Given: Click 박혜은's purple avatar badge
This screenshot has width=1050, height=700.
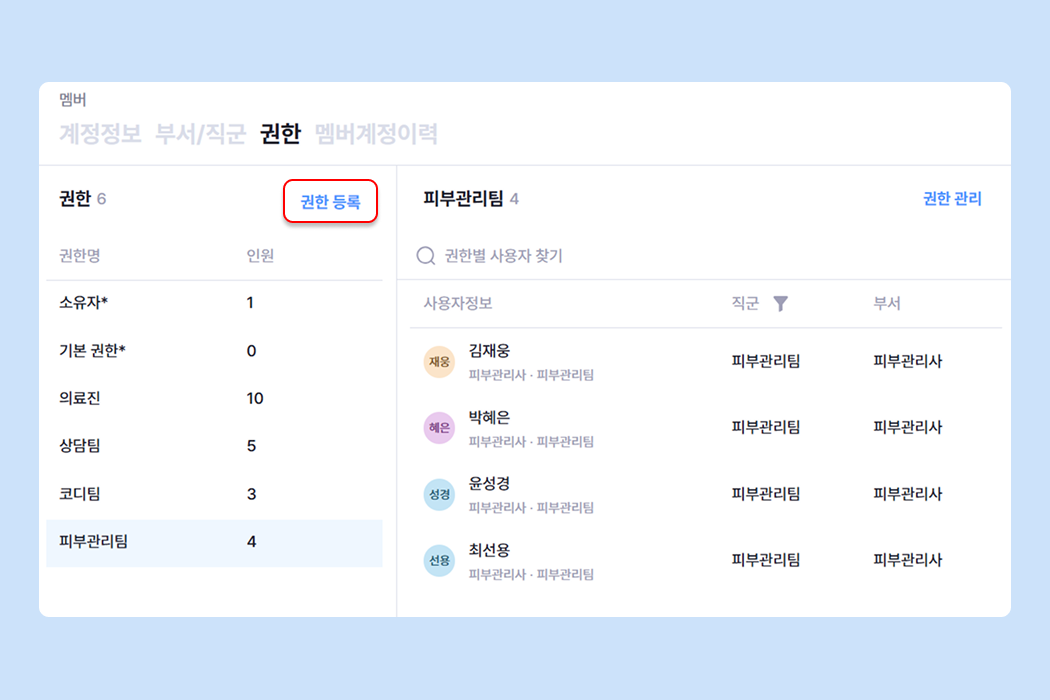Looking at the screenshot, I should [439, 427].
